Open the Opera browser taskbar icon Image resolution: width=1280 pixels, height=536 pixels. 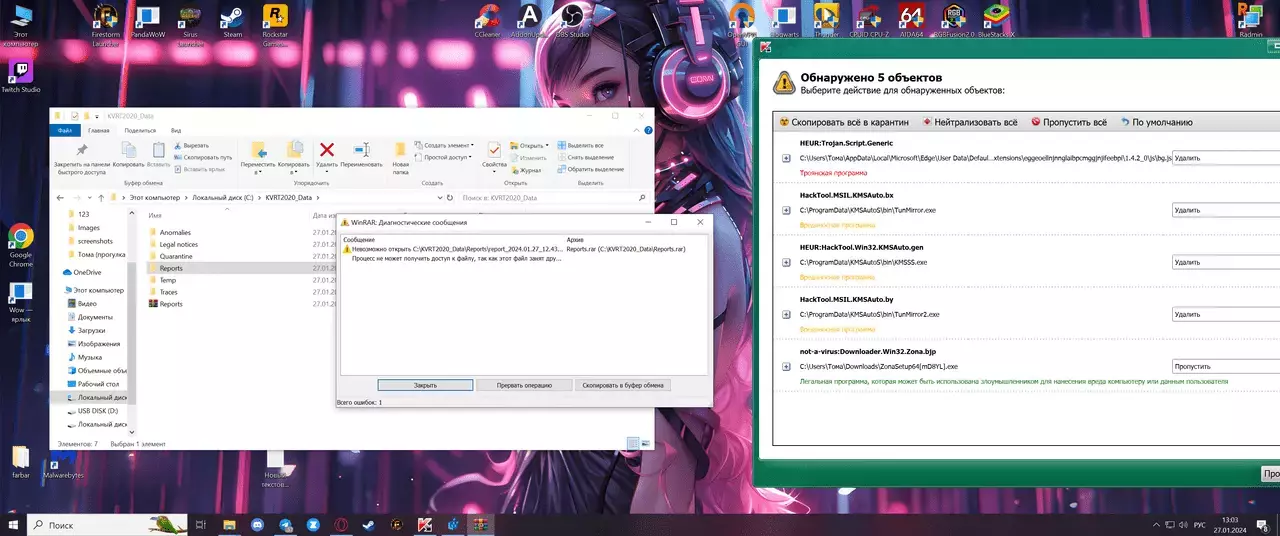[341, 524]
